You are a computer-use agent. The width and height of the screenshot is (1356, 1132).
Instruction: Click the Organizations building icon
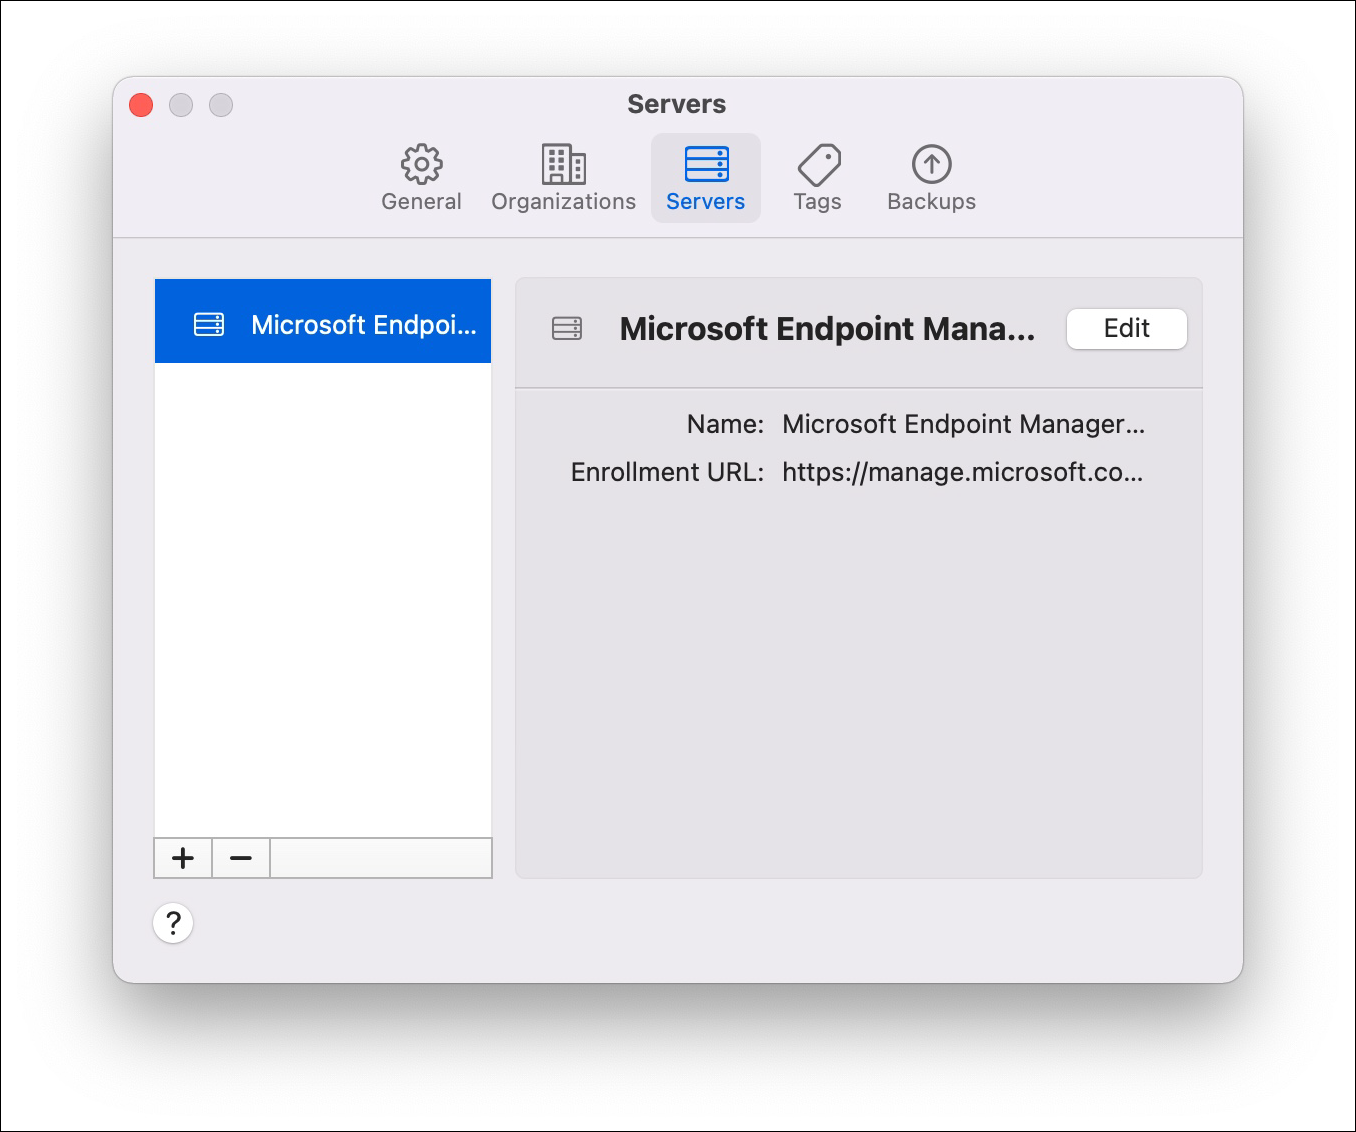(x=563, y=164)
